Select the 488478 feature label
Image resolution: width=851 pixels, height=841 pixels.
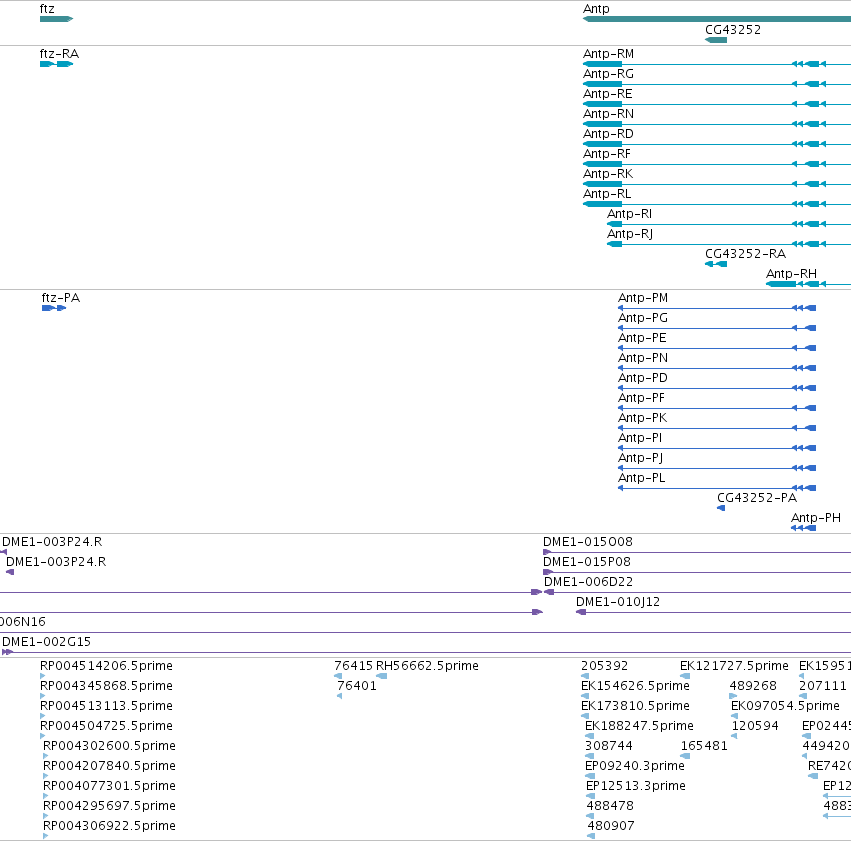tap(610, 806)
